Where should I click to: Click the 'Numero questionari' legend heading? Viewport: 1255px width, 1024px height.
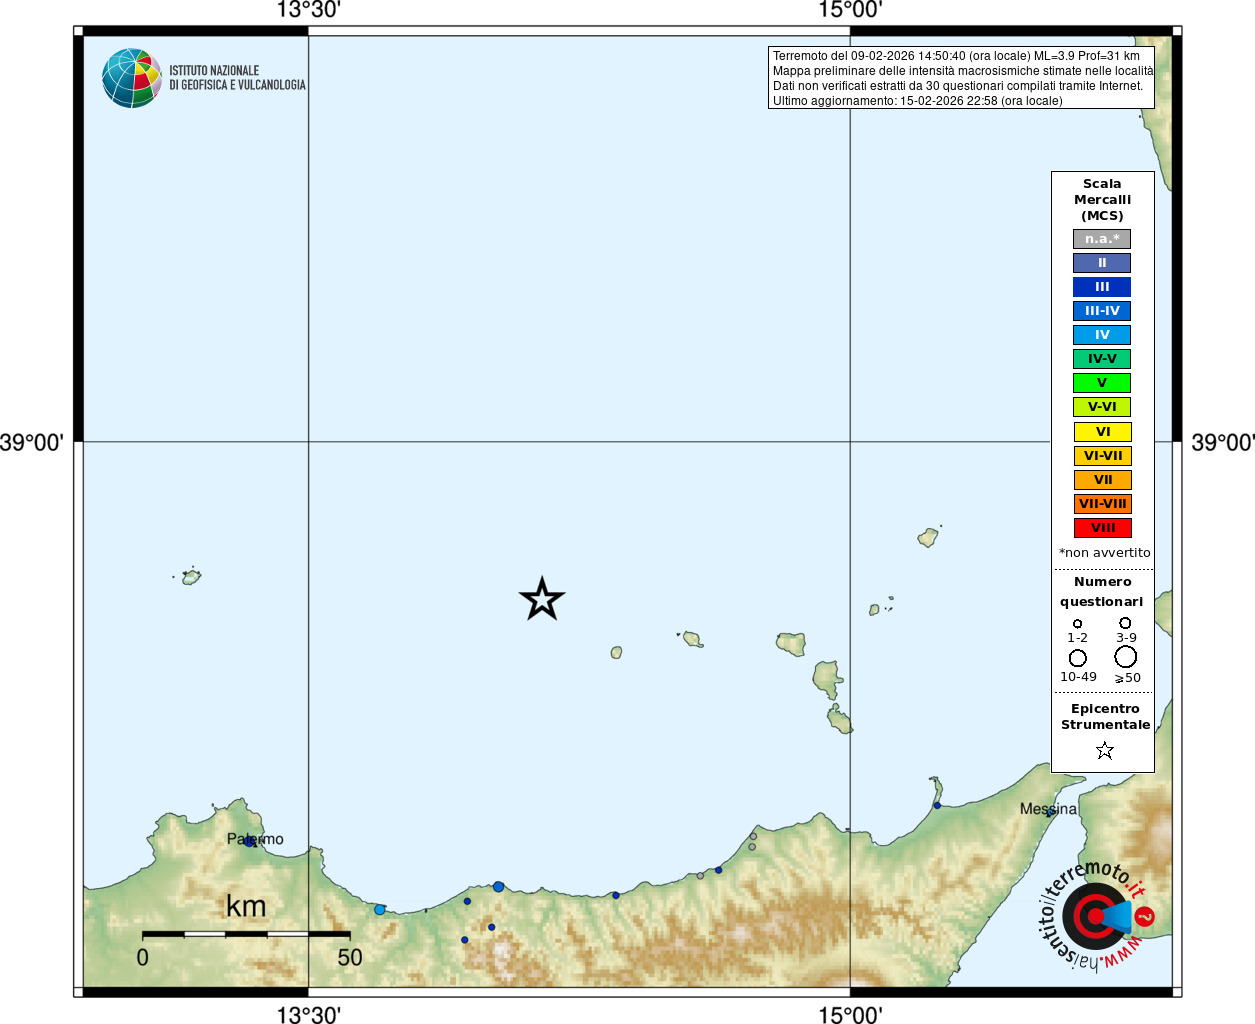[x=1102, y=591]
